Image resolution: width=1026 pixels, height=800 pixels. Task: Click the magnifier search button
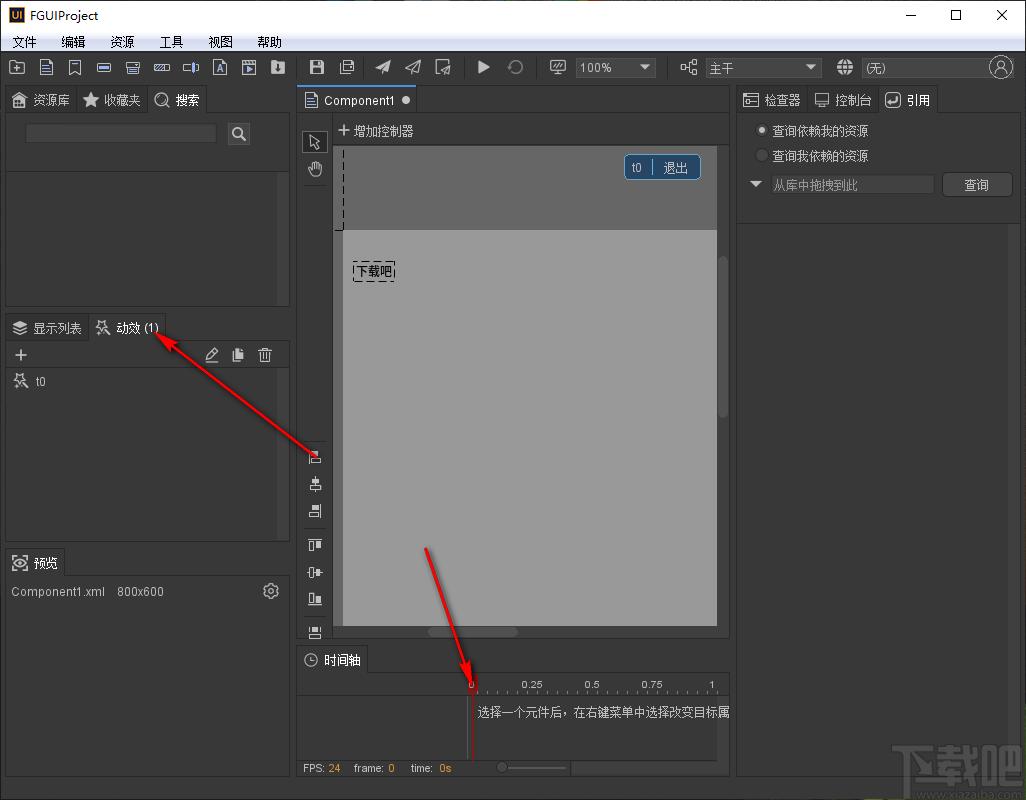pyautogui.click(x=239, y=134)
